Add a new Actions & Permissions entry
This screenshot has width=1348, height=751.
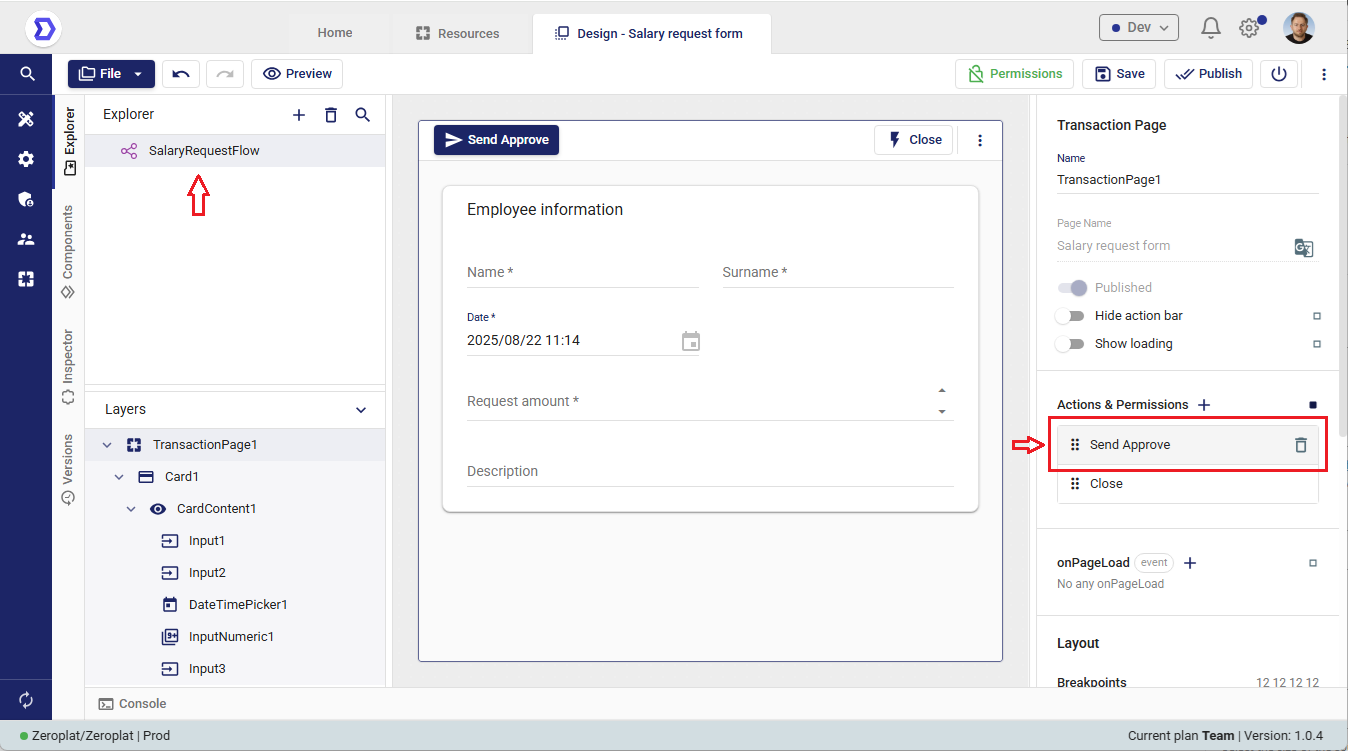[x=1204, y=405]
